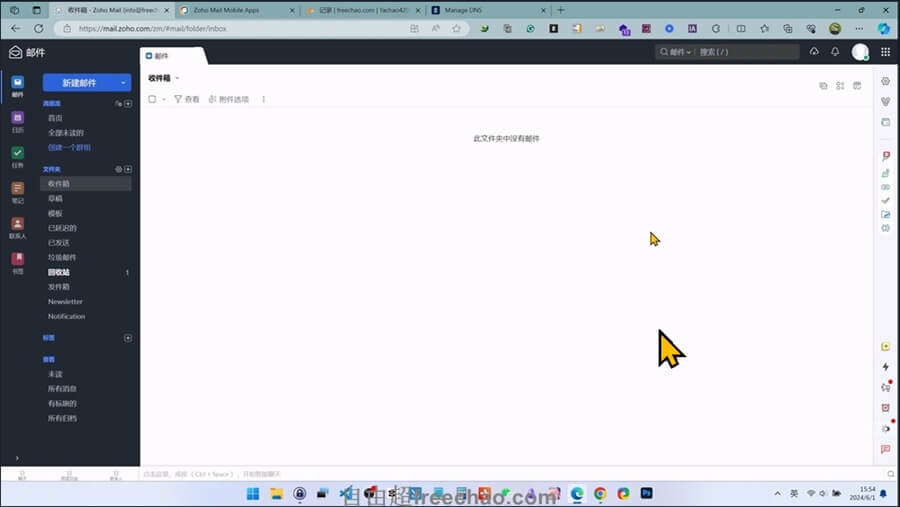Open the dropdown arrow on 新建邮件 button
The image size is (900, 507).
point(123,83)
